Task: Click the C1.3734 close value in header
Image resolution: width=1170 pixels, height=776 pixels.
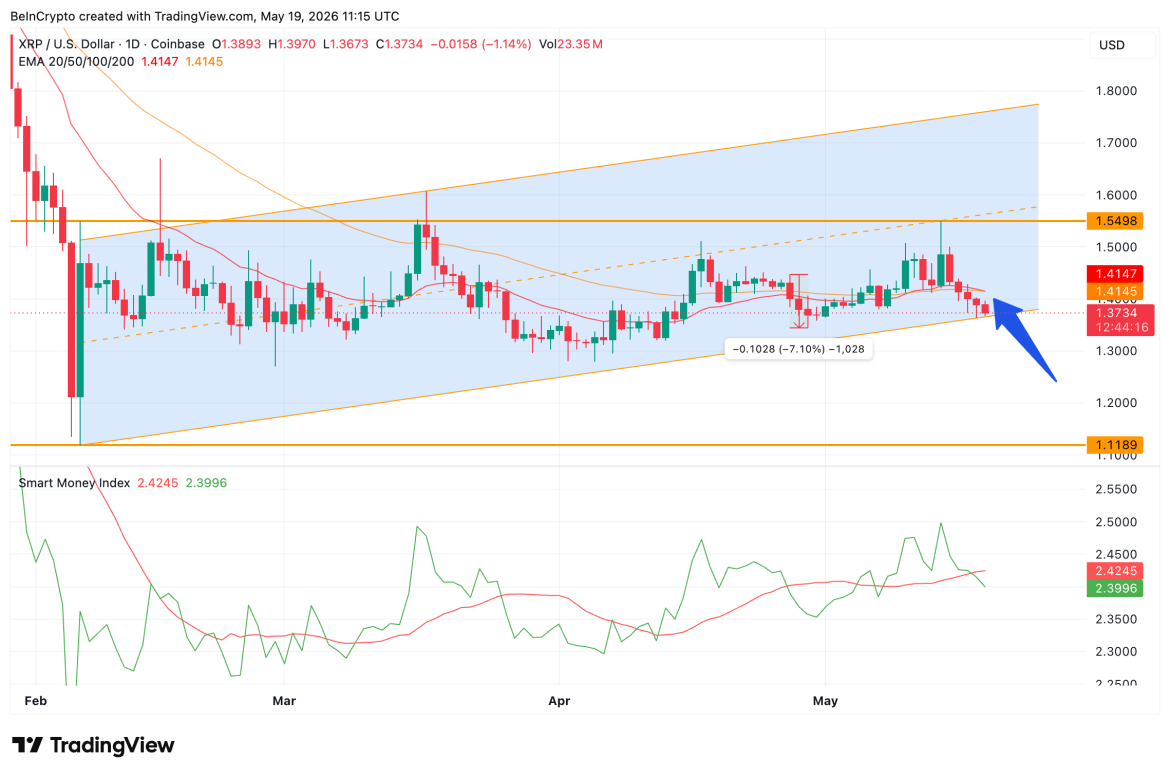Action: pos(399,44)
